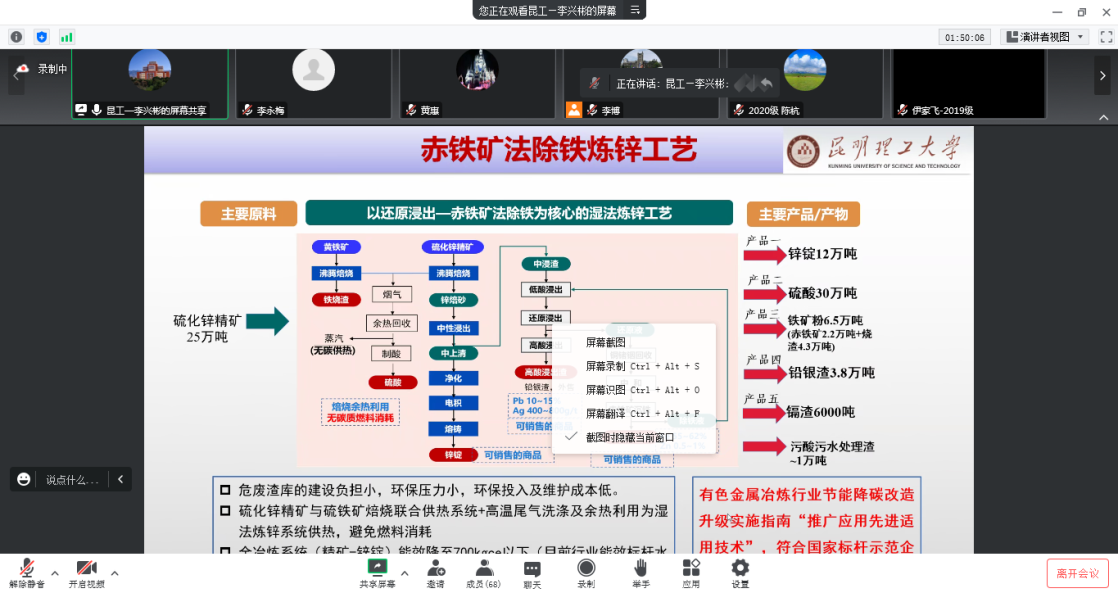
Task: Open the Invite icon in the toolbar
Action: click(x=436, y=568)
